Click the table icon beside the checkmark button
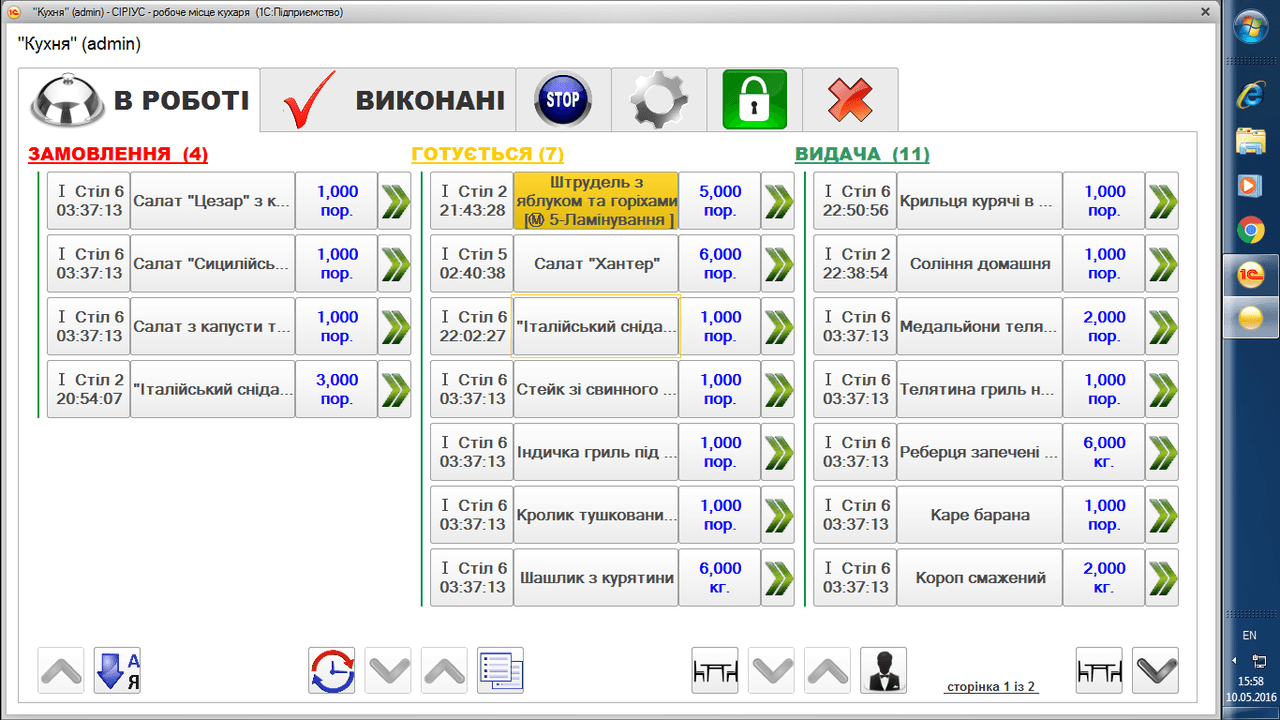Viewport: 1280px width, 720px height. 1099,670
